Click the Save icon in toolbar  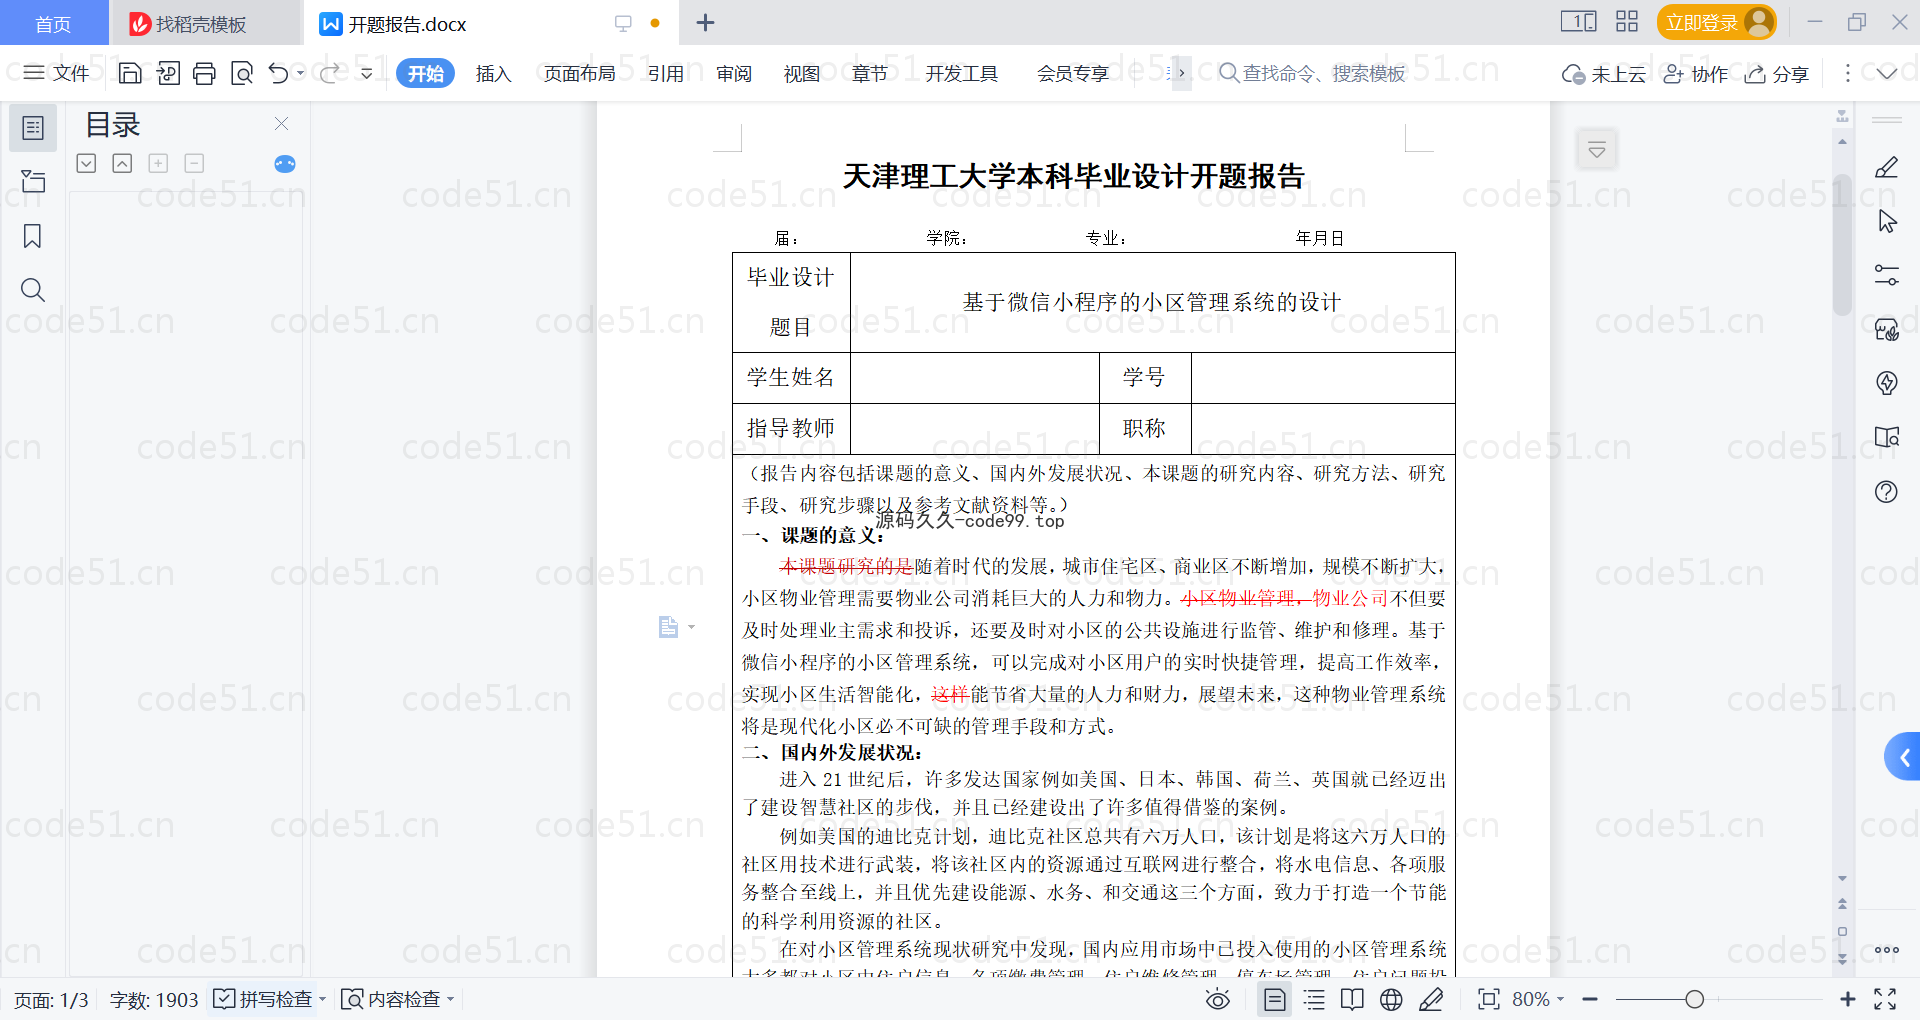point(129,73)
